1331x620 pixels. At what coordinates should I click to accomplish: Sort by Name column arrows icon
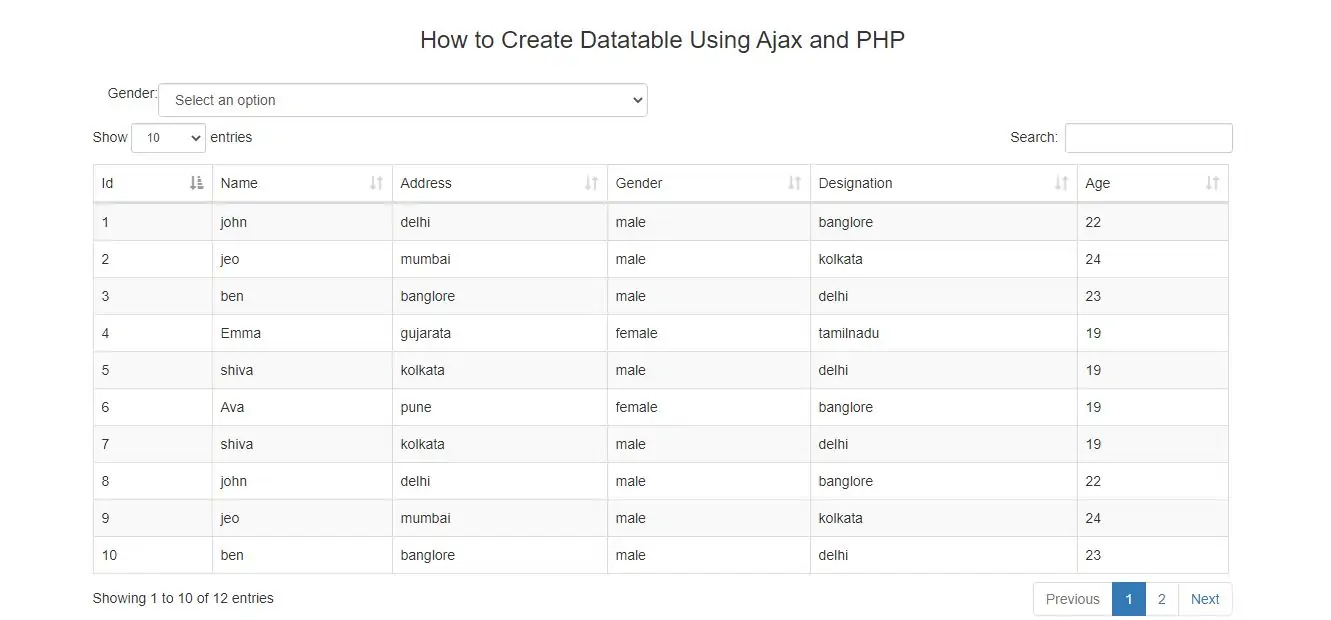(376, 183)
